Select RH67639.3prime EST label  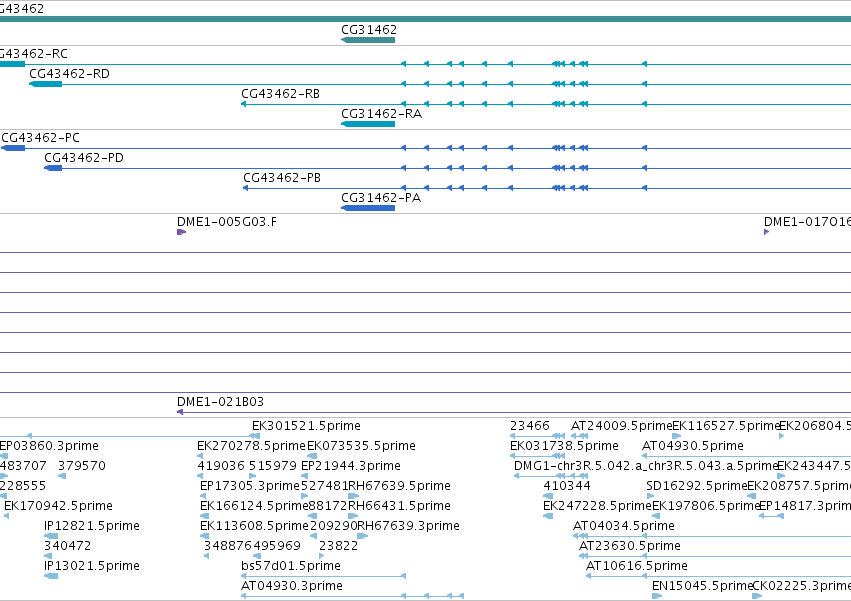point(408,527)
